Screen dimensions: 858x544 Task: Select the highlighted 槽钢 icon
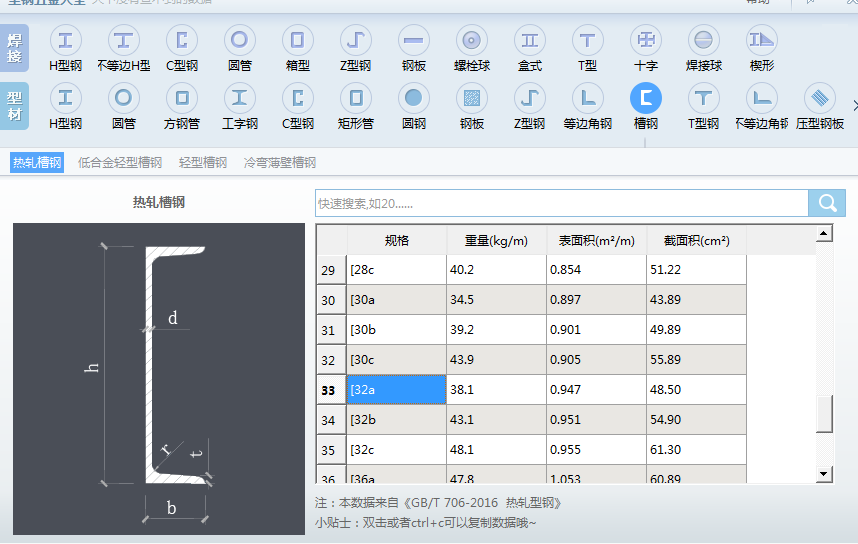[646, 99]
